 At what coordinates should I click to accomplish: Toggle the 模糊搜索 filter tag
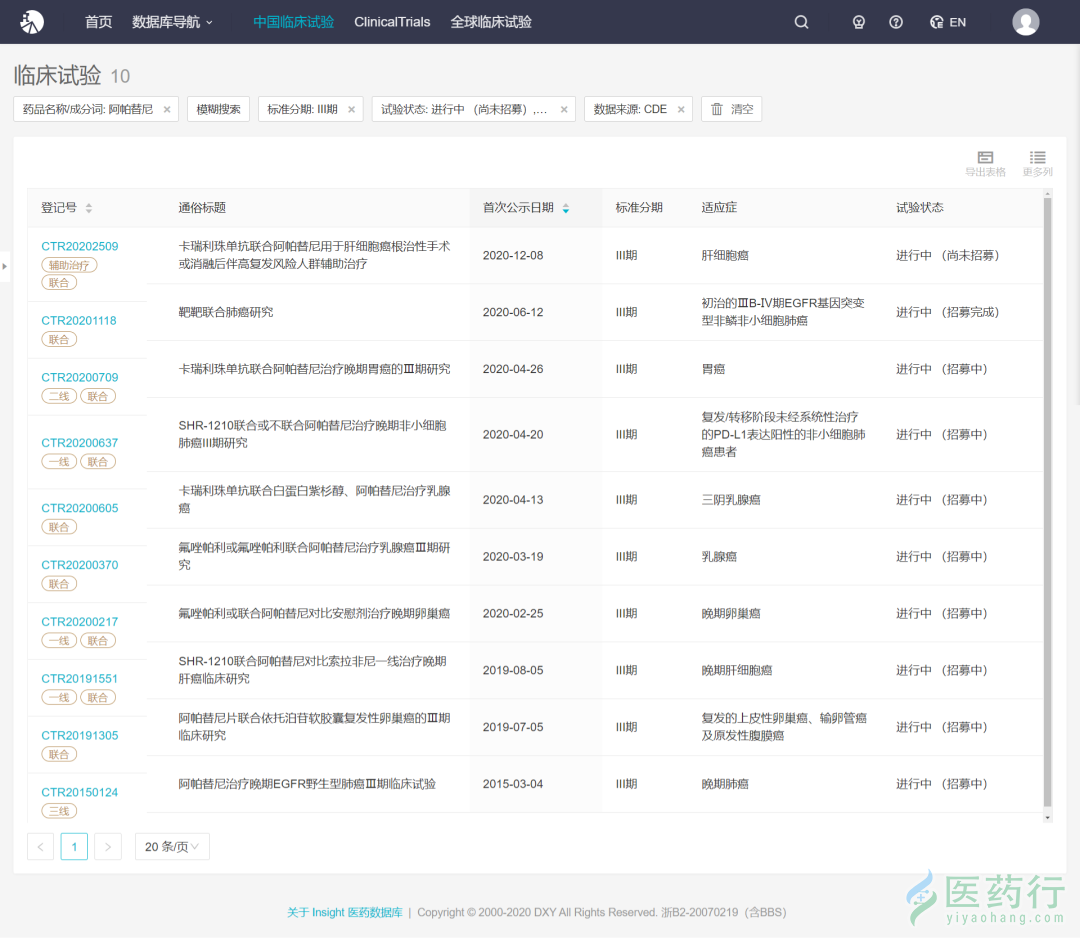pos(218,110)
